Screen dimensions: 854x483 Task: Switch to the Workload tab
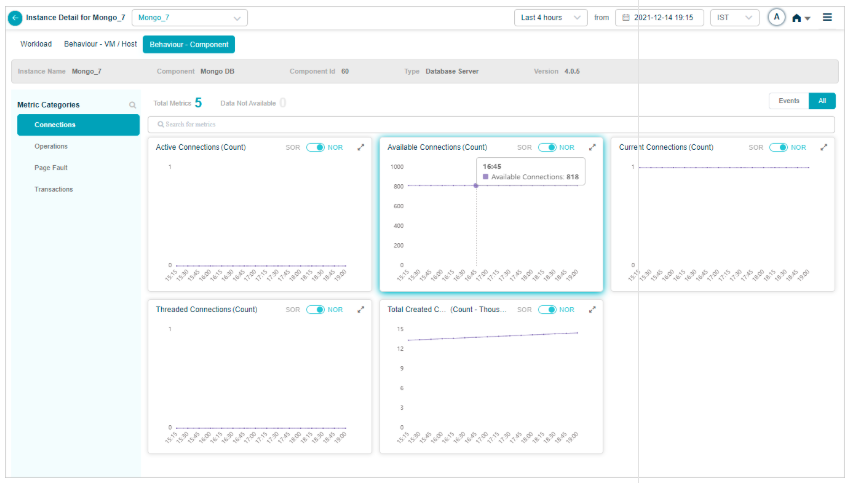[x=36, y=44]
